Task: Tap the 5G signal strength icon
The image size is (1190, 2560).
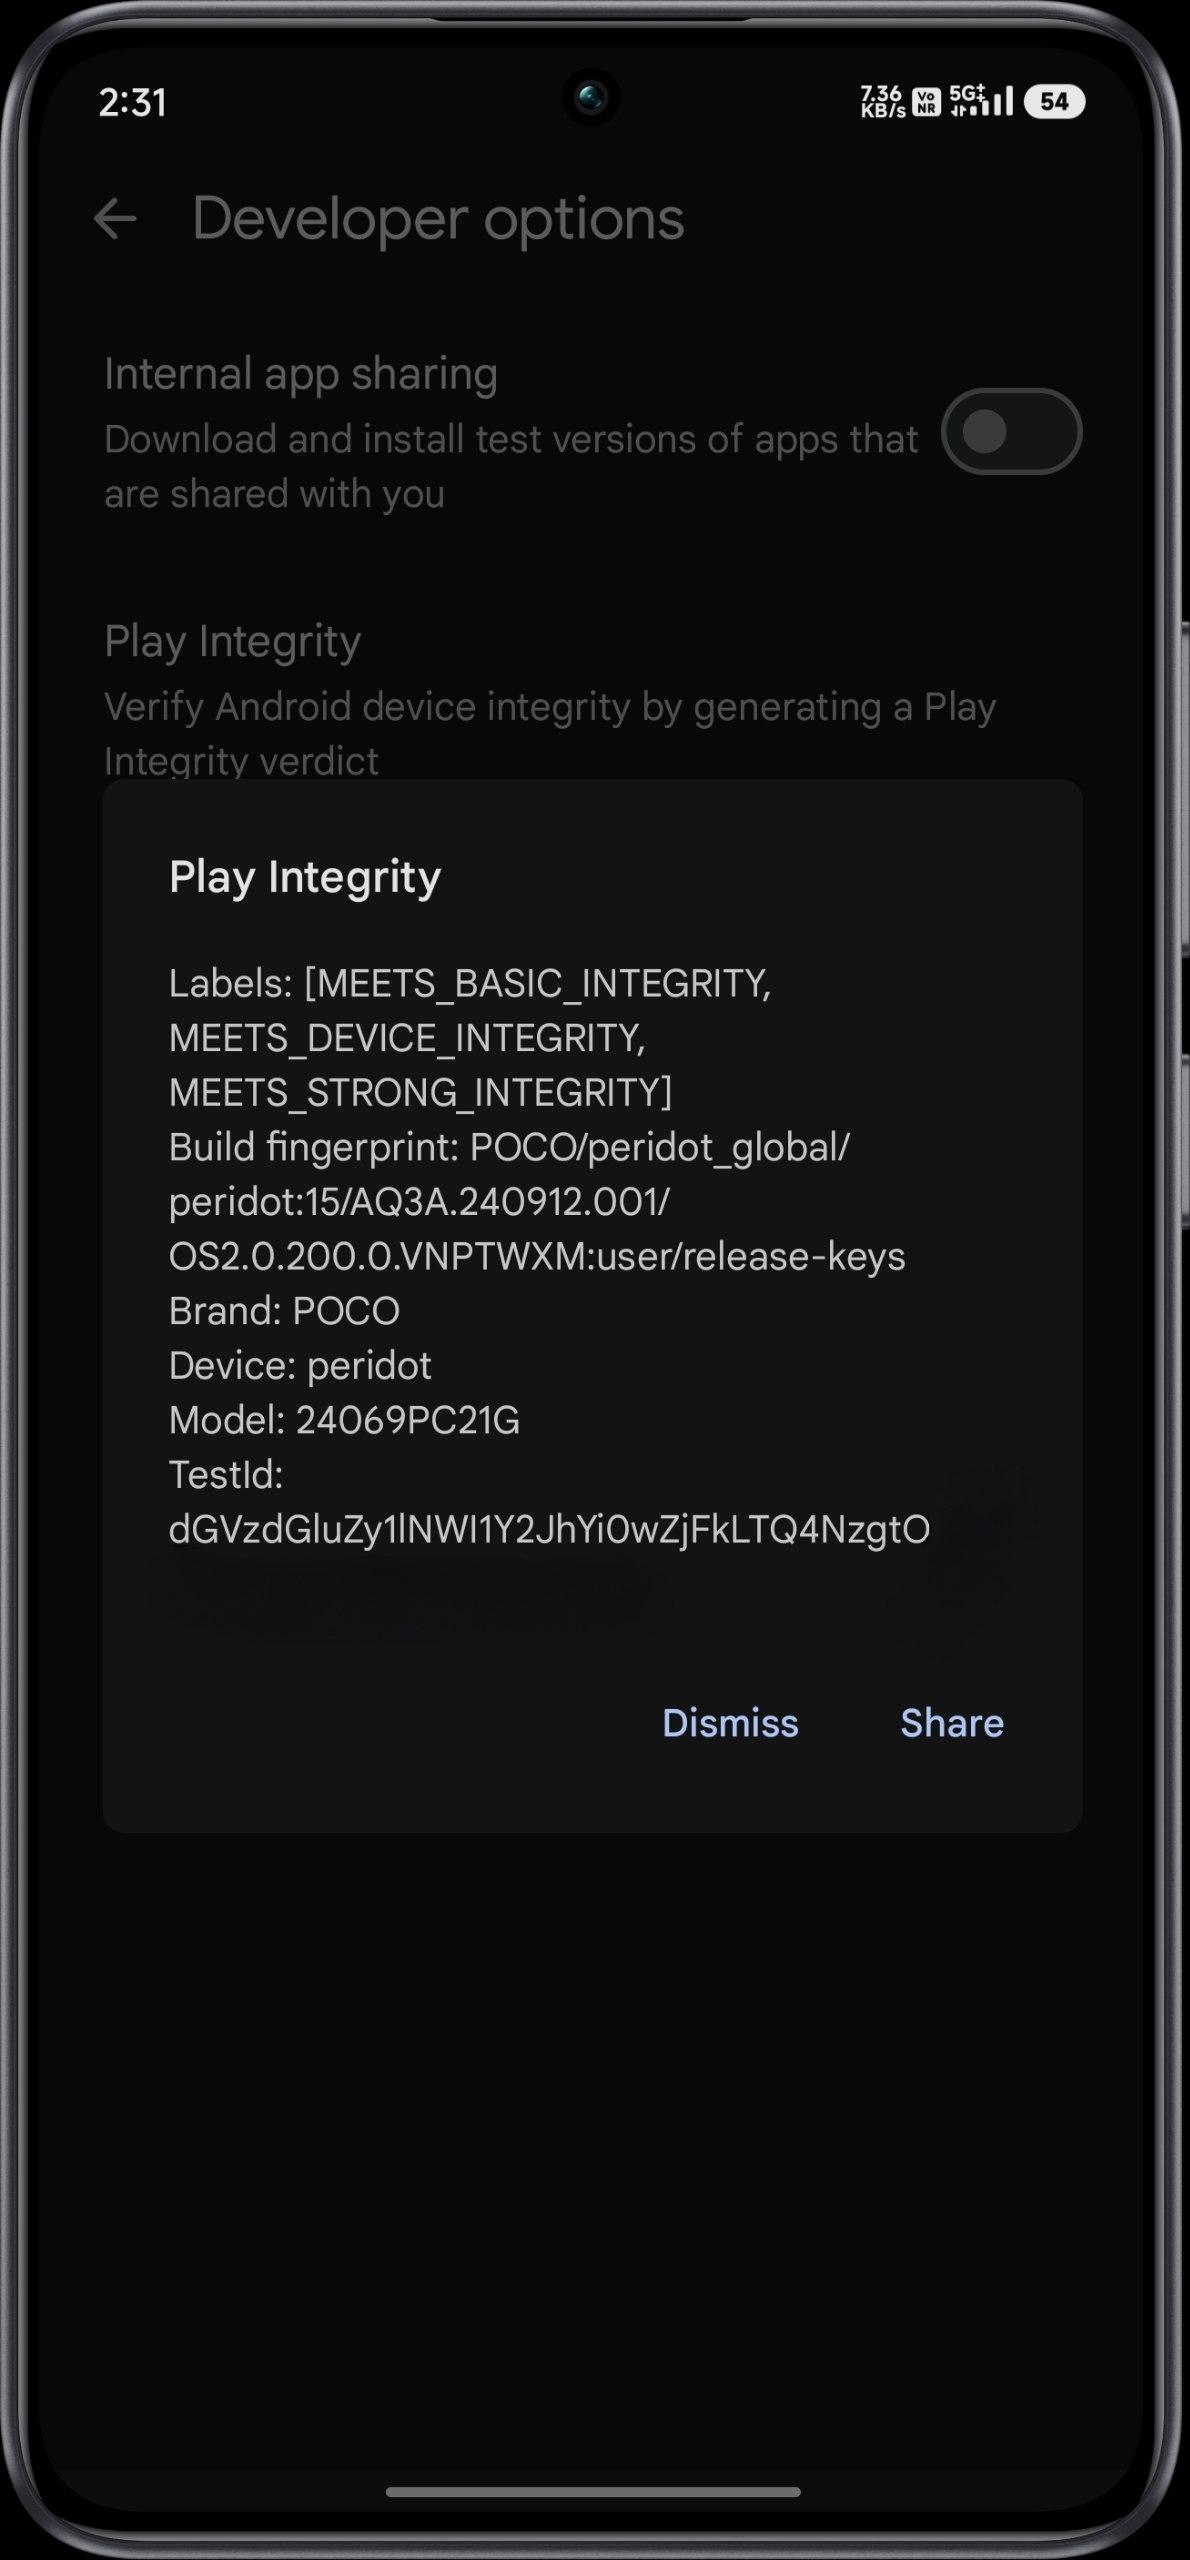Action: pyautogui.click(x=981, y=100)
